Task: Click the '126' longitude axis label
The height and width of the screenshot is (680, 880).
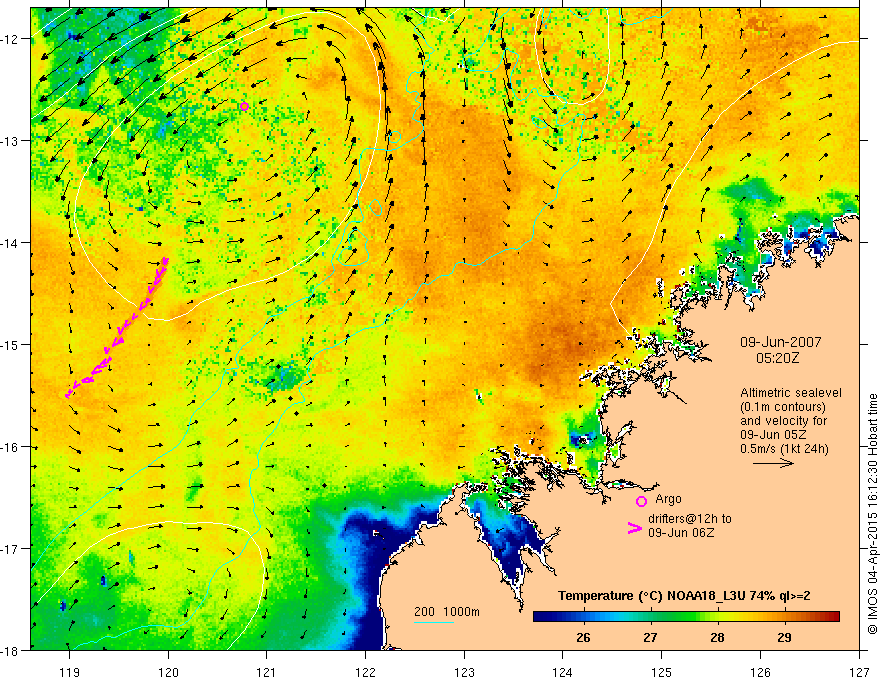Action: 760,672
